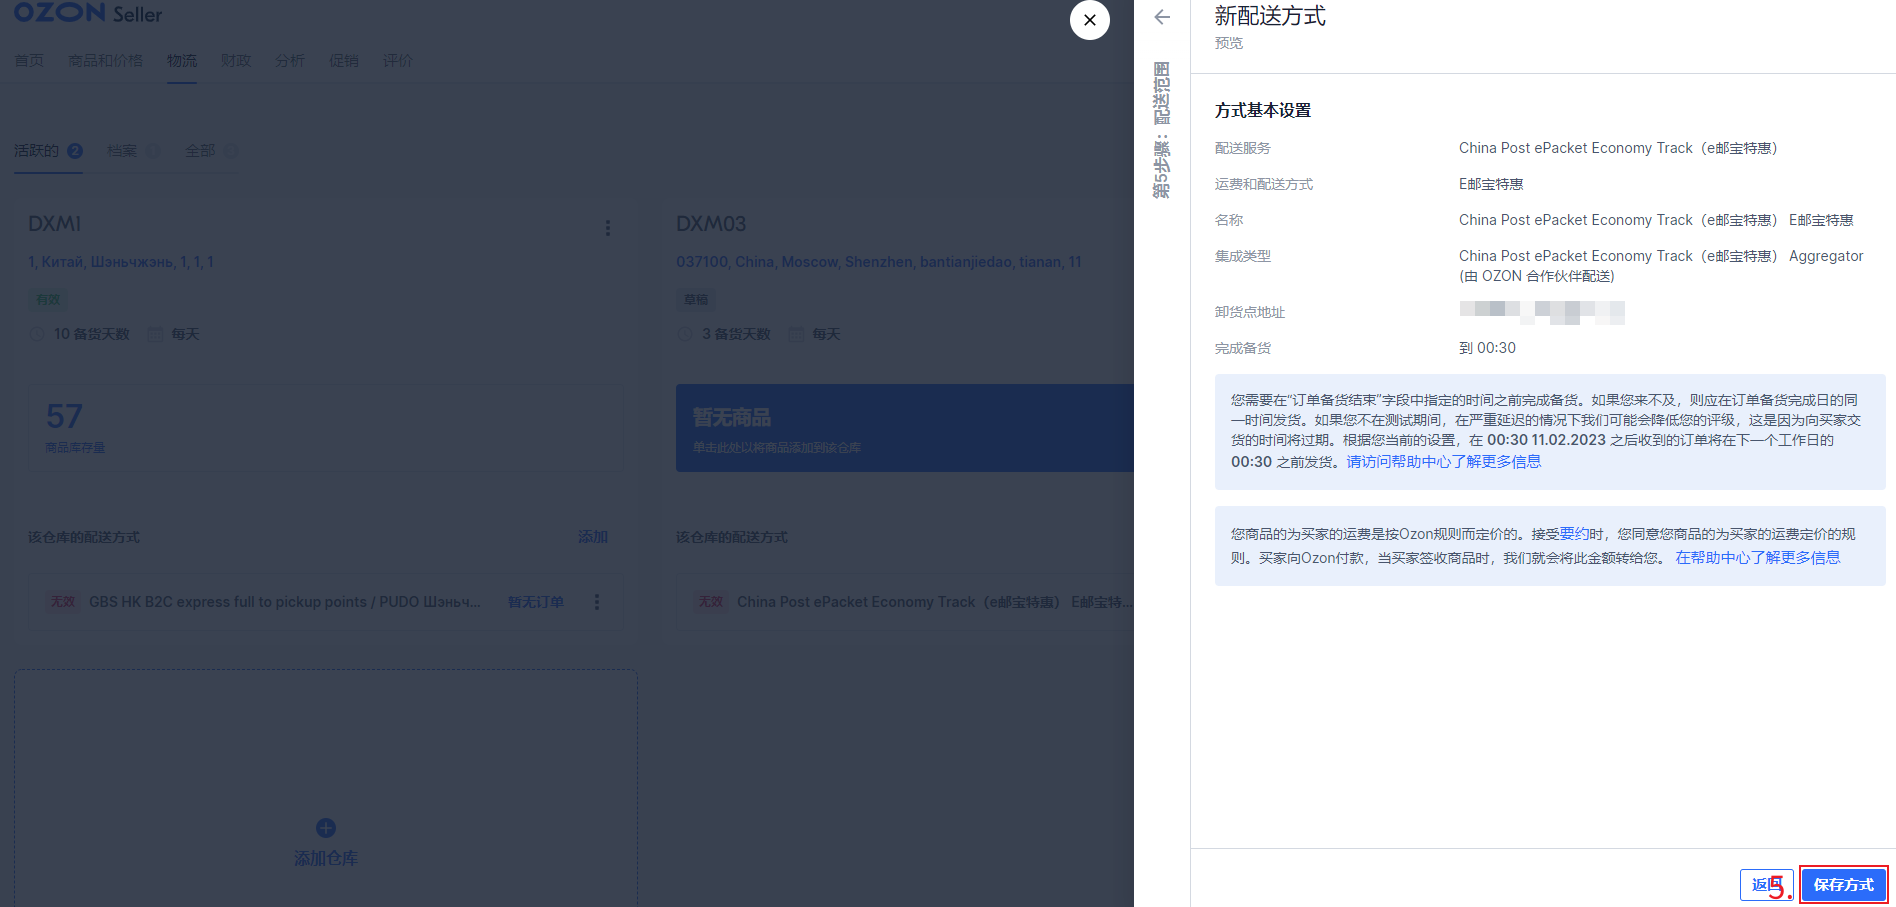Click the GBS HK B2C express delivery method text

coord(284,602)
